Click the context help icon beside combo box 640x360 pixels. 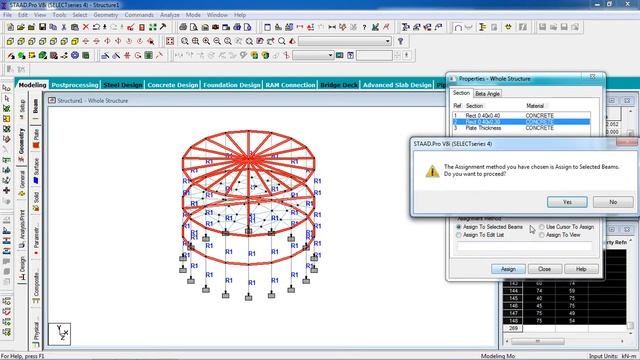(400, 41)
